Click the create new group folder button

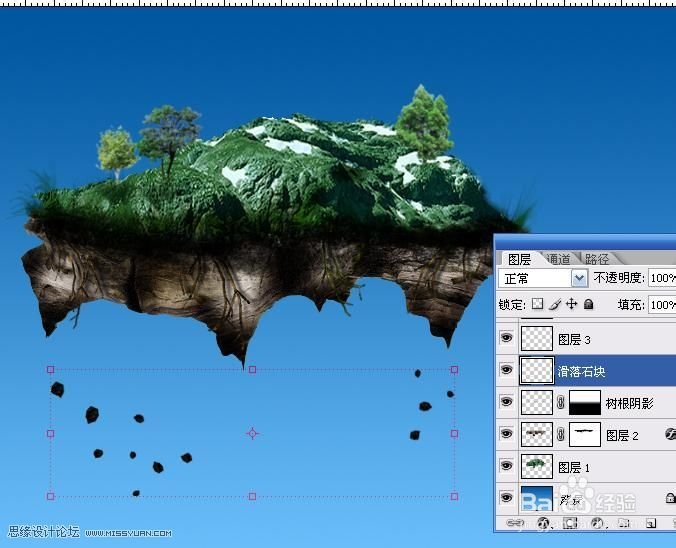coord(624,523)
